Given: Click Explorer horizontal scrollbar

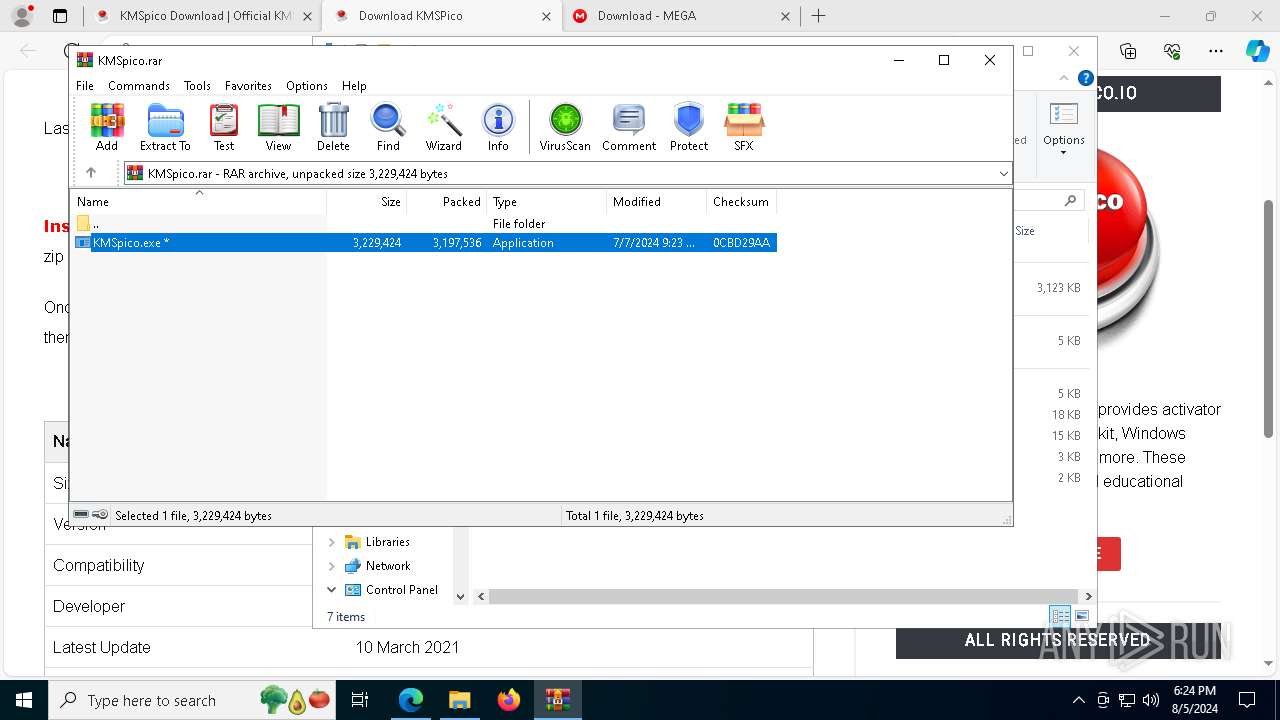Looking at the screenshot, I should point(785,596).
